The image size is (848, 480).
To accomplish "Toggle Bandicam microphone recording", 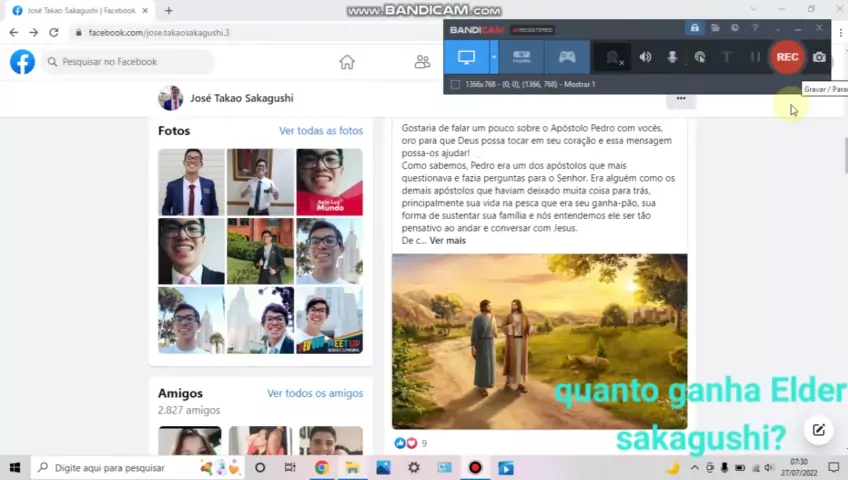I will (x=672, y=57).
